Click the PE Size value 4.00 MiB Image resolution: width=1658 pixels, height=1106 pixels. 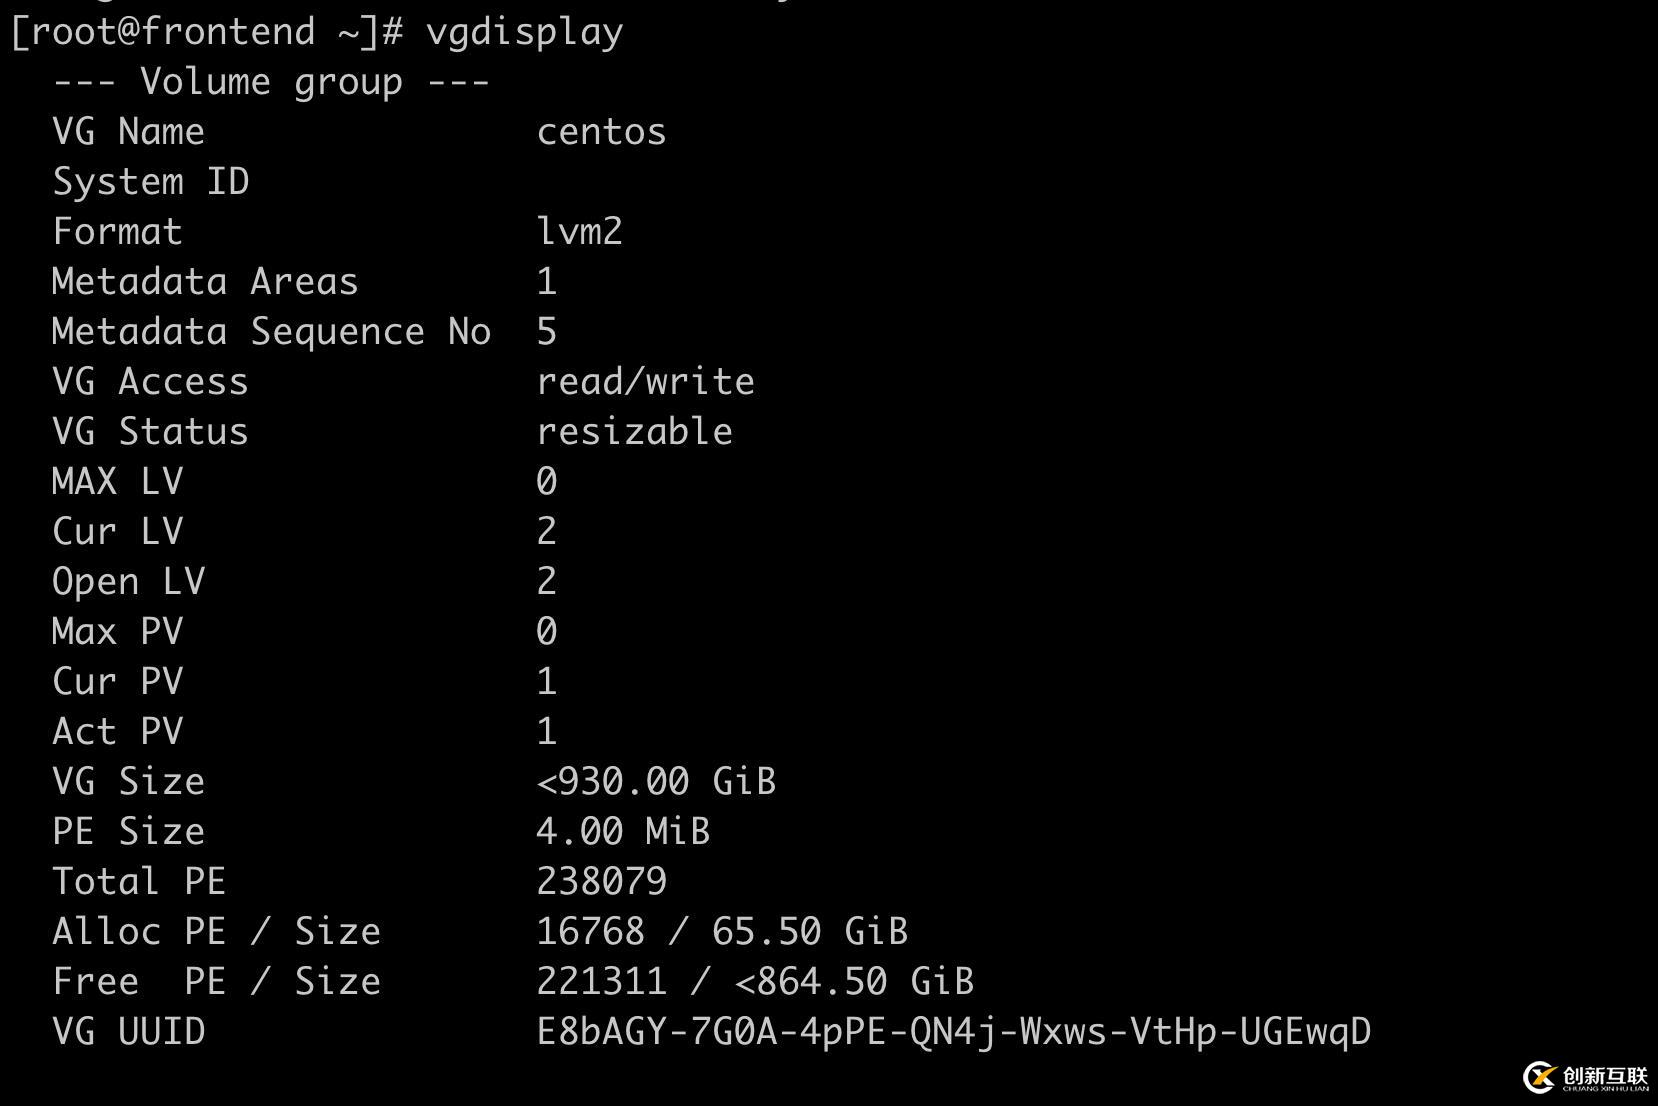(x=623, y=832)
